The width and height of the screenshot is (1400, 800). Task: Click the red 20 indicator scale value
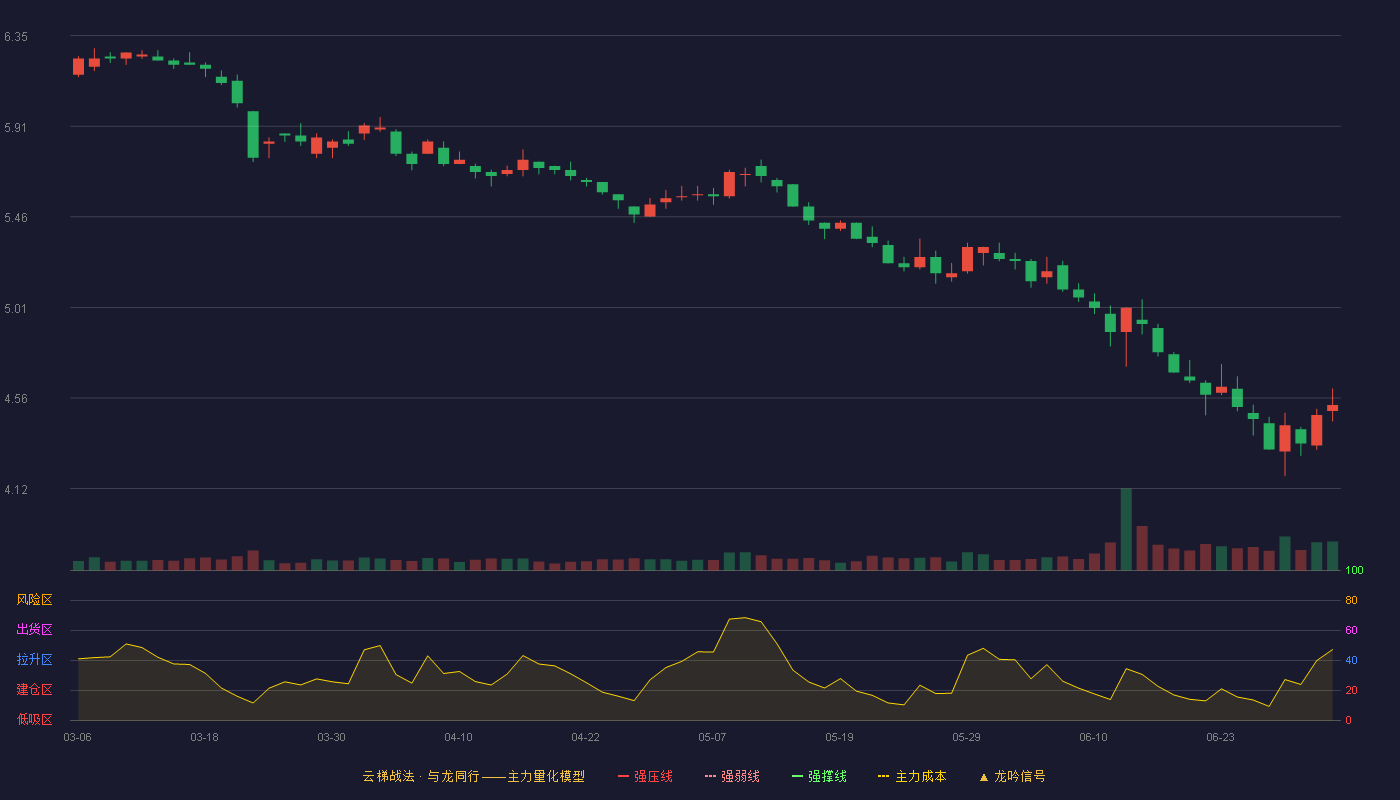[x=1352, y=690]
